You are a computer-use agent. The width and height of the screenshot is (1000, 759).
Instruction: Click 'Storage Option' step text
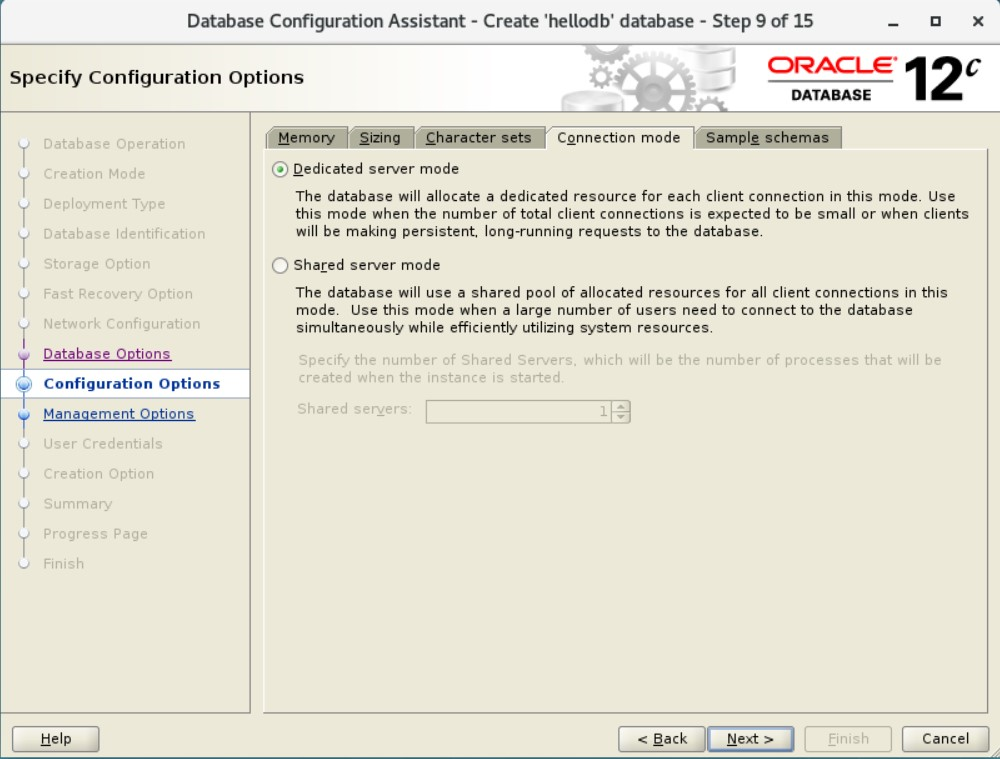coord(97,264)
